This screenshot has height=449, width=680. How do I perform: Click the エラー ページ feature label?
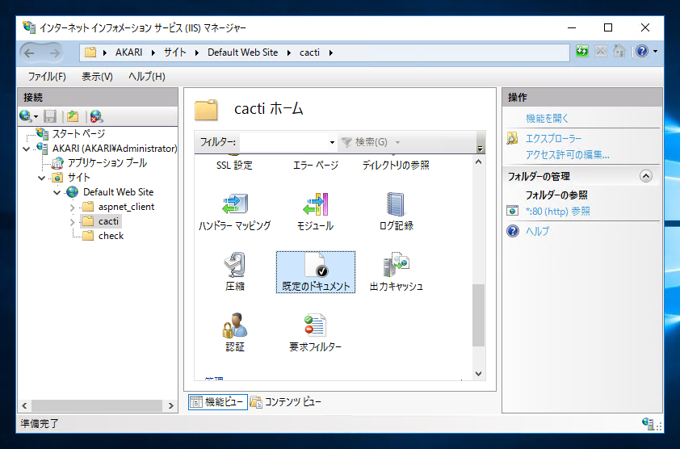(316, 165)
